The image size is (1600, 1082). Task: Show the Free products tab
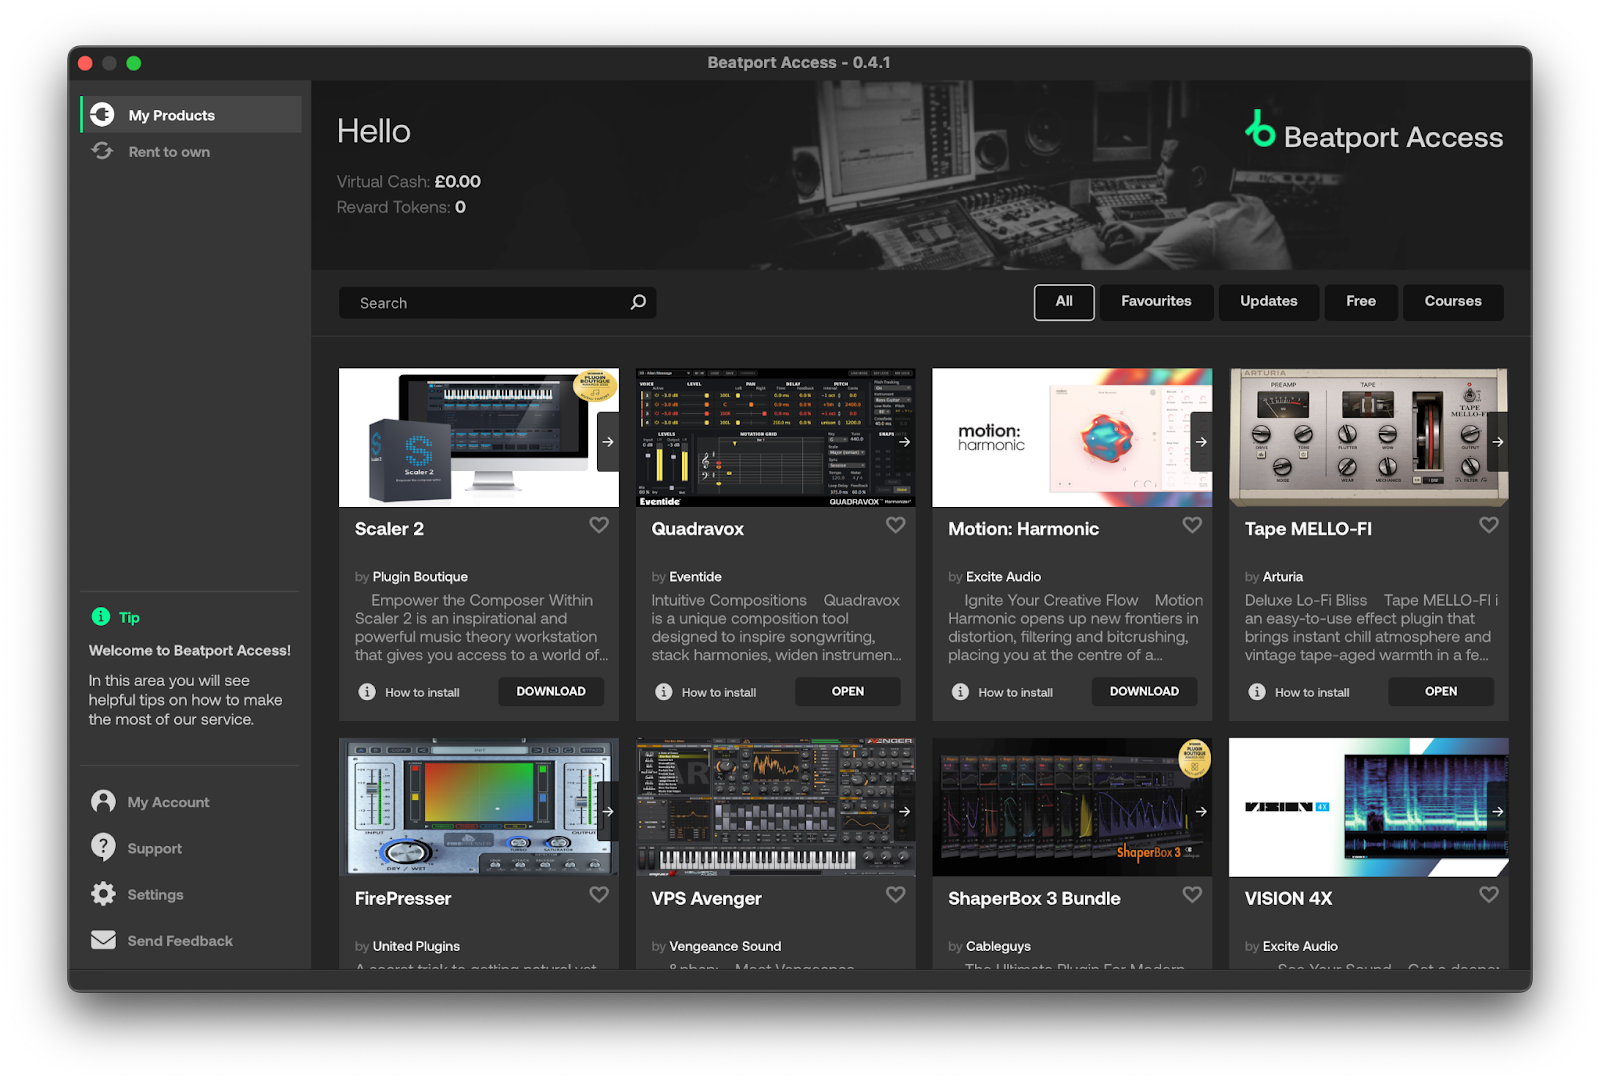coord(1361,302)
